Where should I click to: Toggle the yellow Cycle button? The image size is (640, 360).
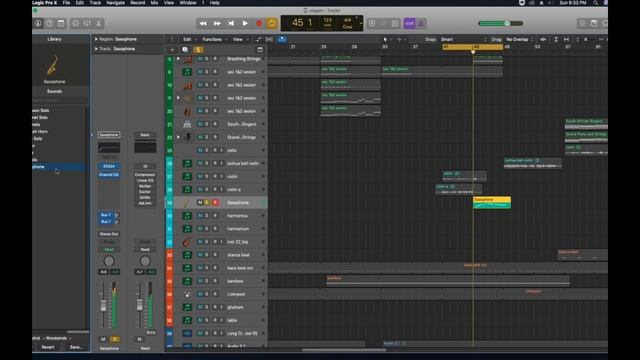272,24
